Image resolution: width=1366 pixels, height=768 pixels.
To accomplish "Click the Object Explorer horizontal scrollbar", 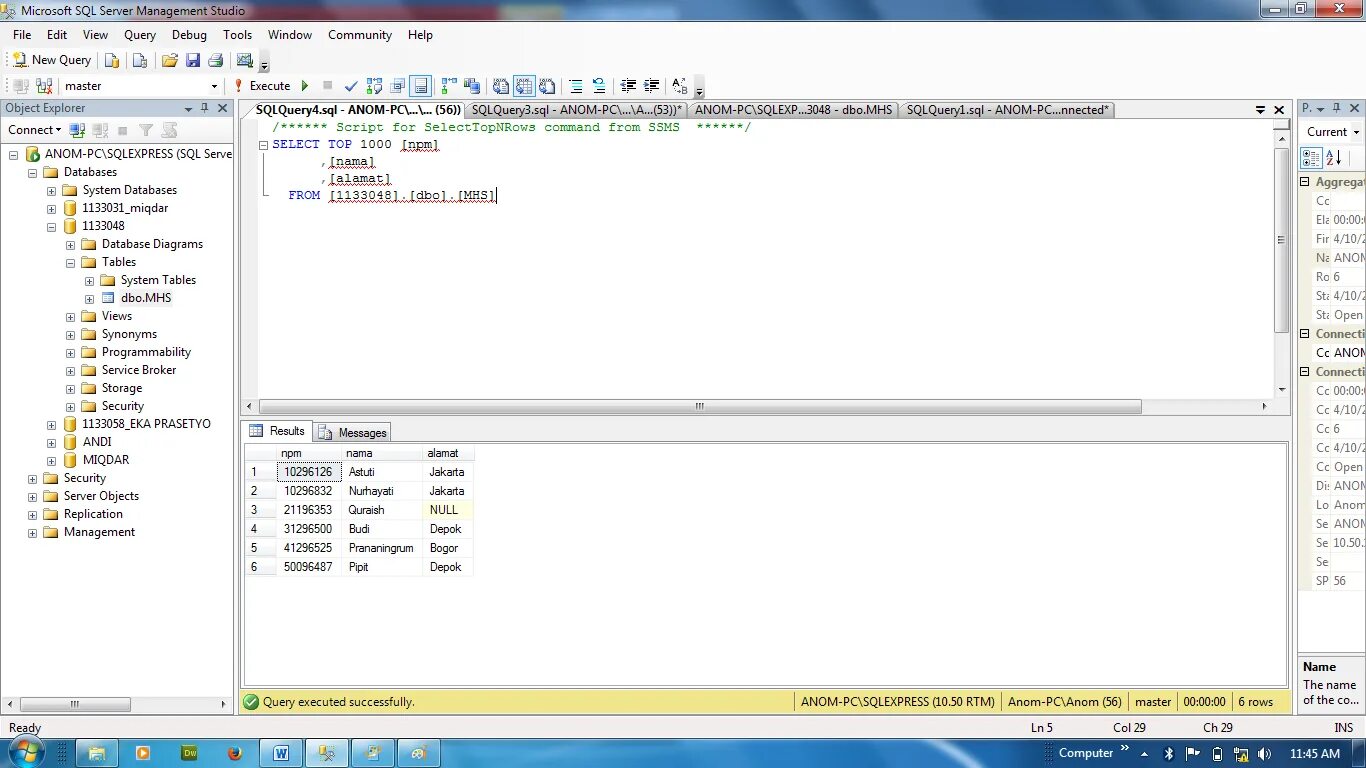I will (x=75, y=704).
